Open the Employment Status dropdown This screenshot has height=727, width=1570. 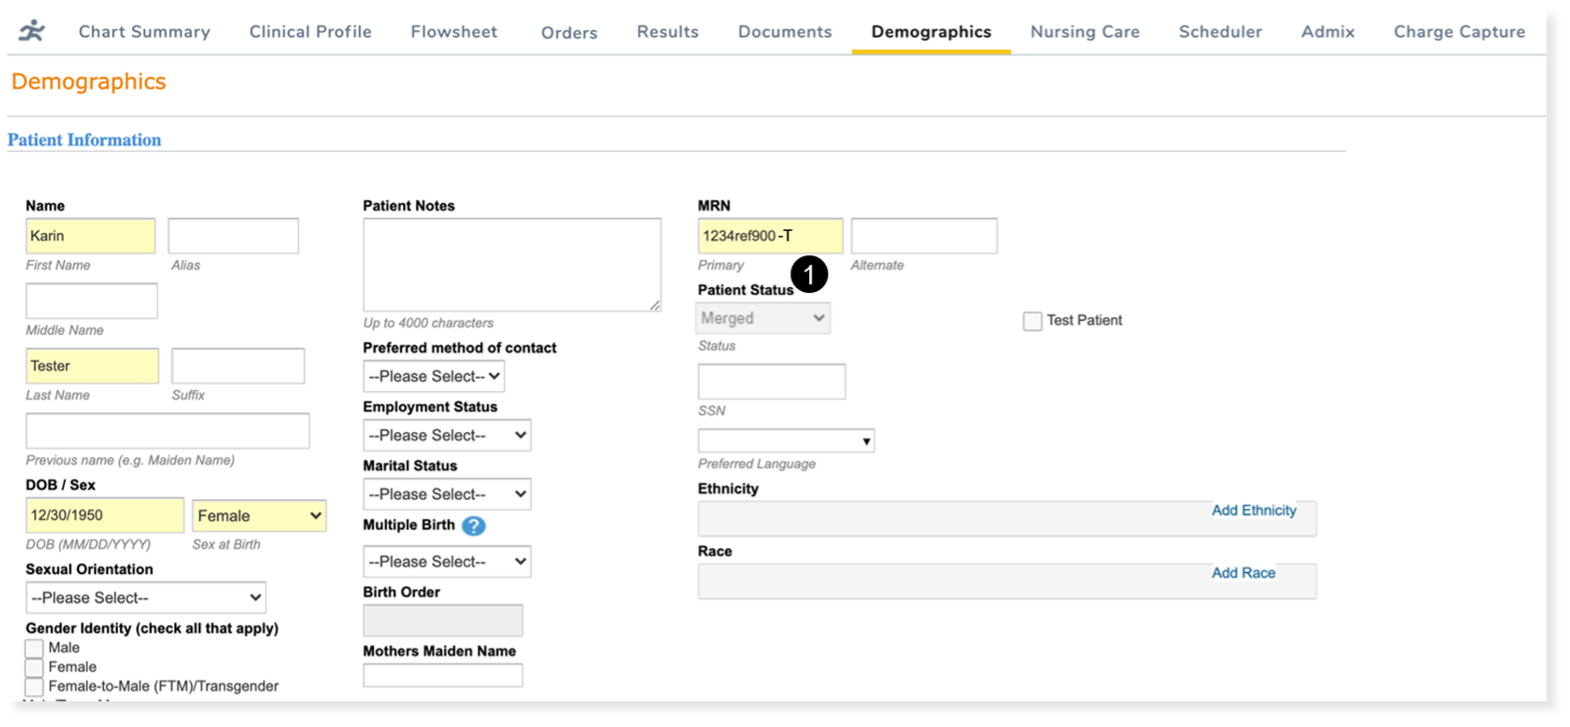pyautogui.click(x=446, y=435)
